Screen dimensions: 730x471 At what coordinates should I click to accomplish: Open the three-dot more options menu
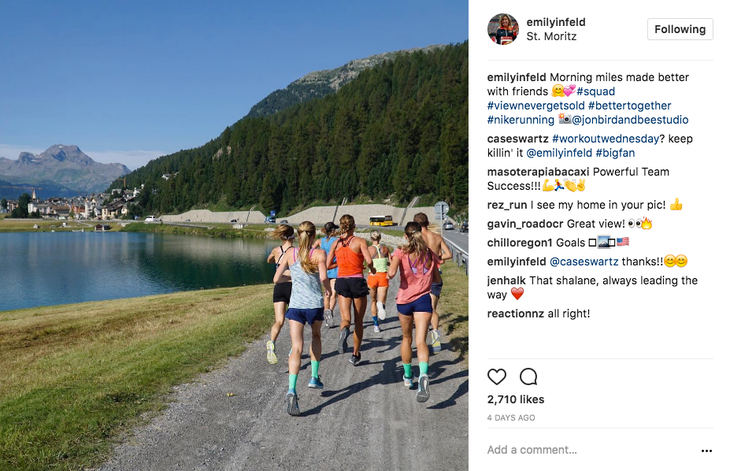706,451
